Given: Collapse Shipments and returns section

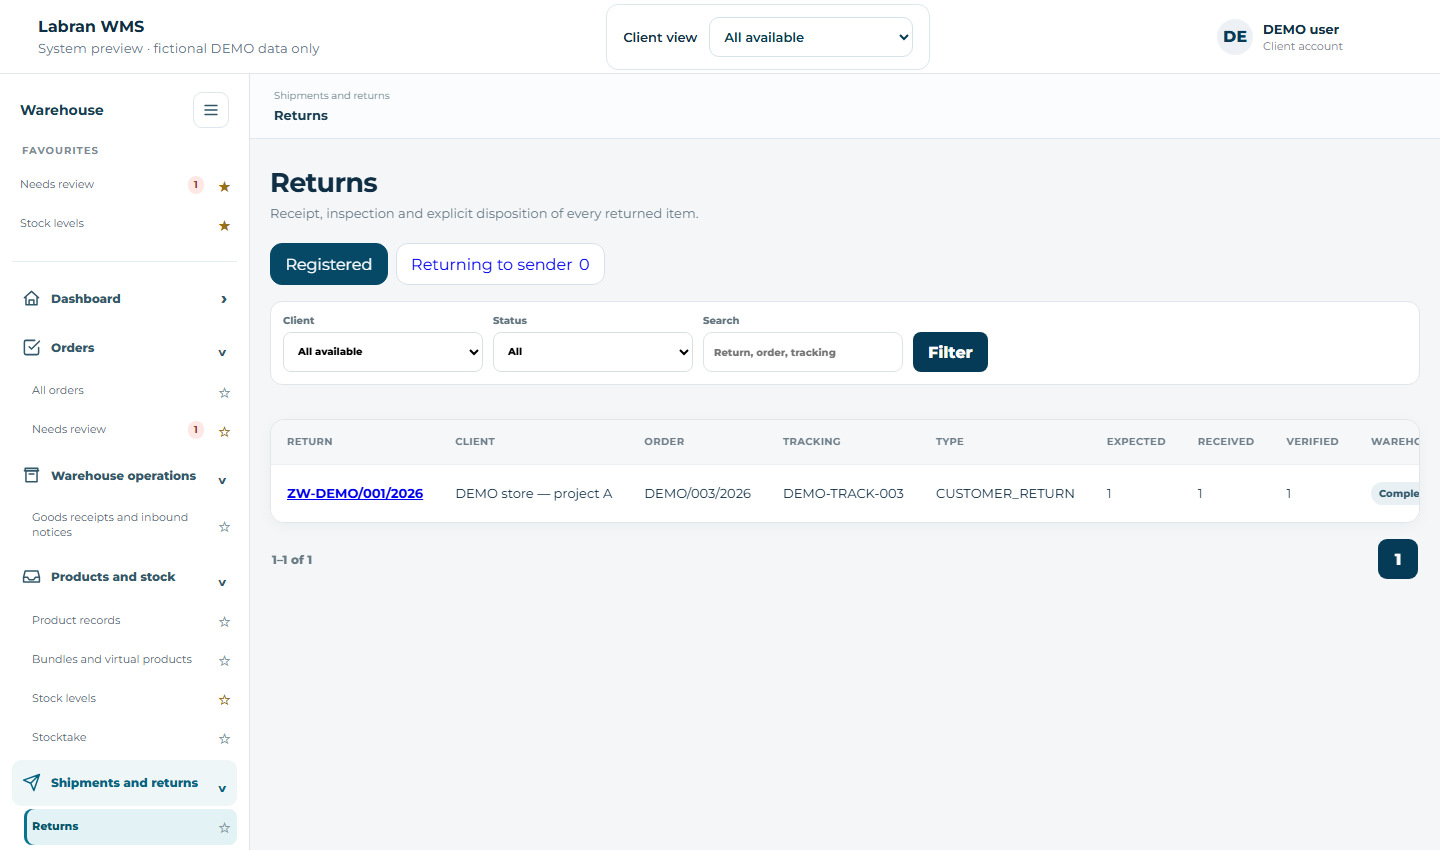Looking at the screenshot, I should tap(222, 788).
